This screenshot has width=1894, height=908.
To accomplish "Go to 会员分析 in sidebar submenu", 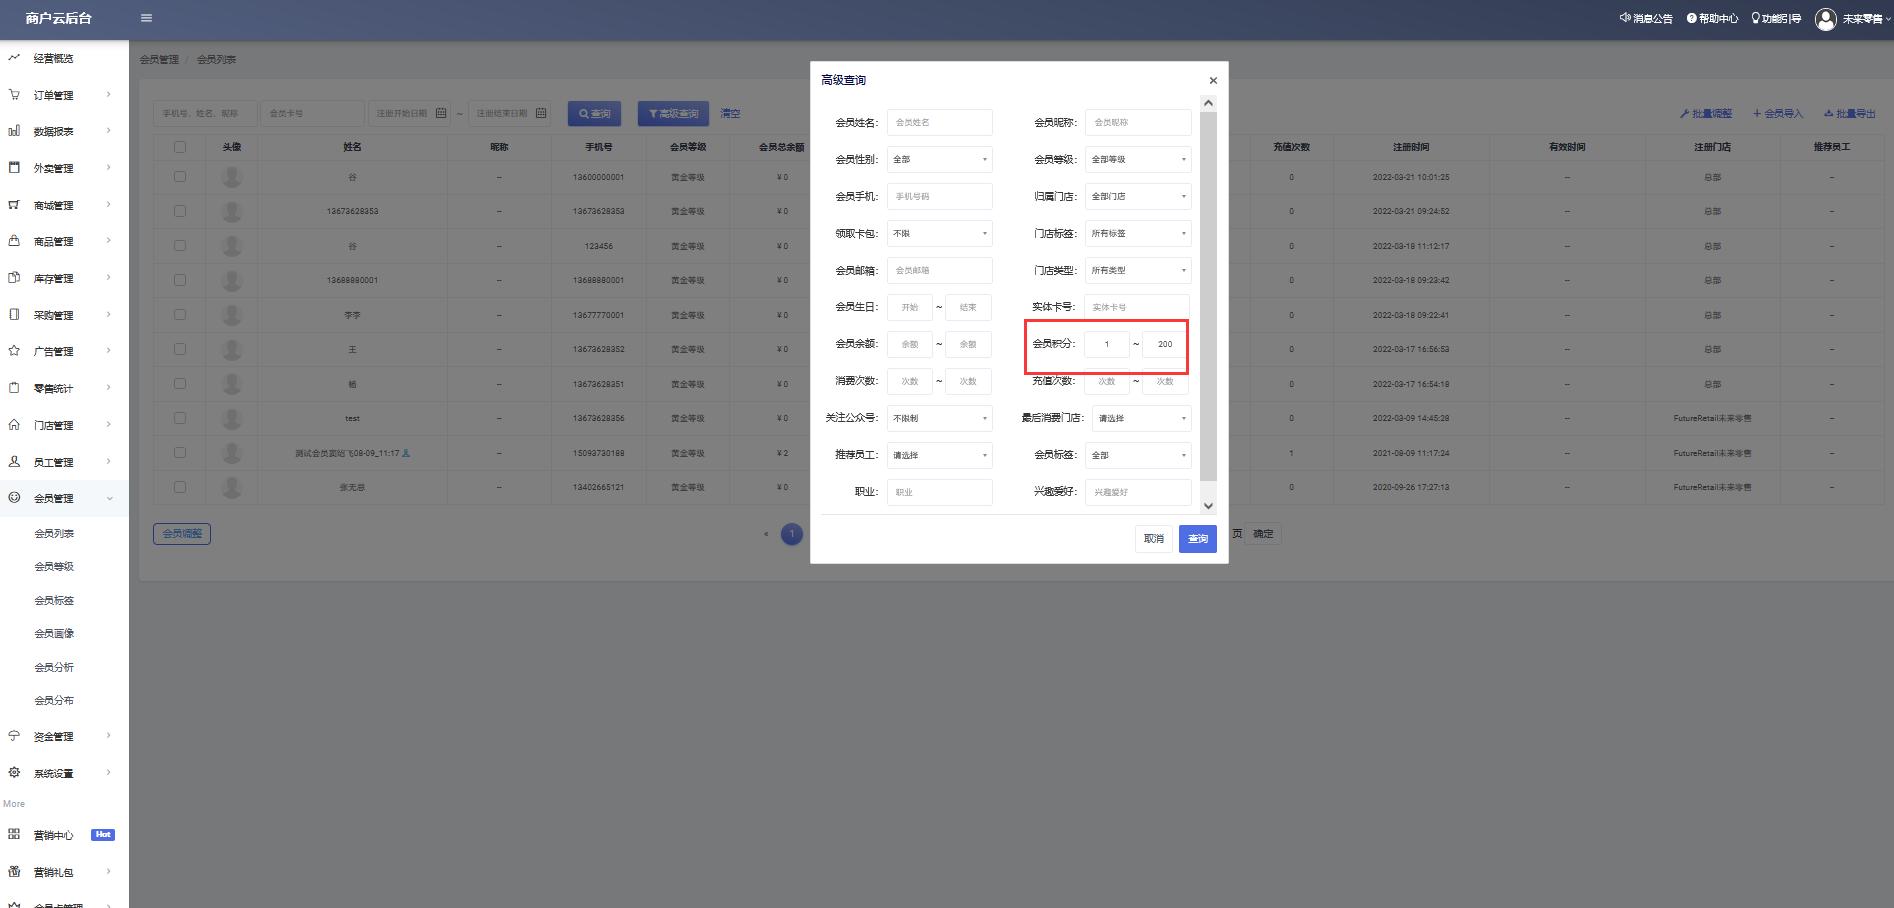I will [54, 667].
